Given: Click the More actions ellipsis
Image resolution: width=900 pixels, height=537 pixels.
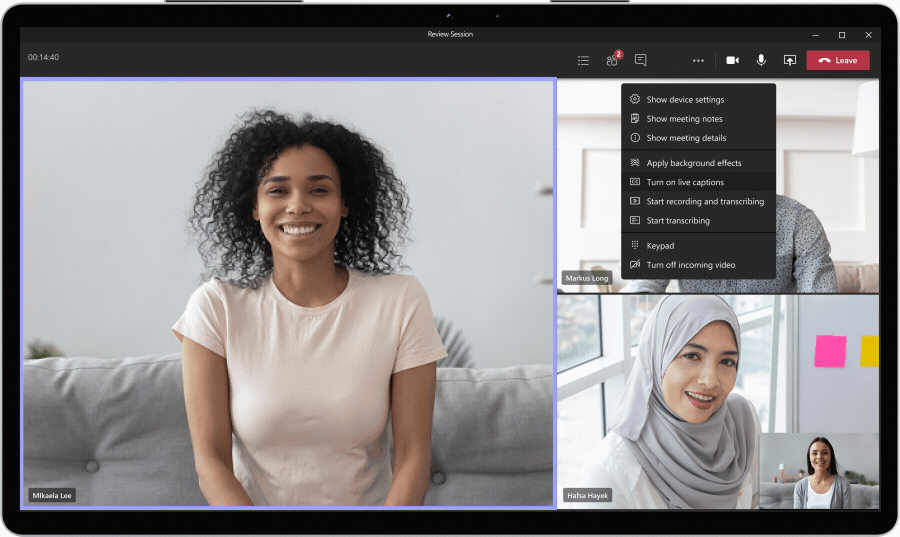Looking at the screenshot, I should pos(698,60).
